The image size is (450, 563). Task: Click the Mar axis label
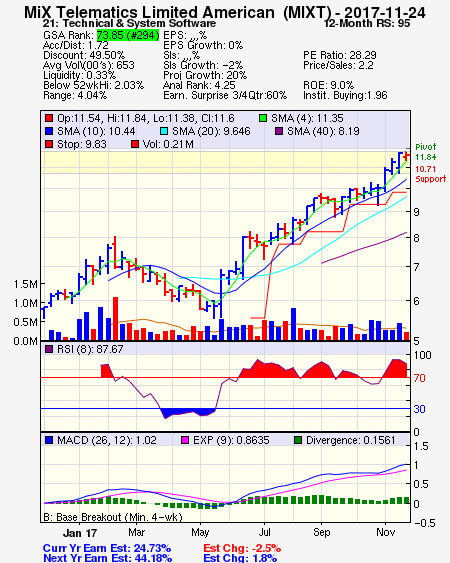[136, 532]
